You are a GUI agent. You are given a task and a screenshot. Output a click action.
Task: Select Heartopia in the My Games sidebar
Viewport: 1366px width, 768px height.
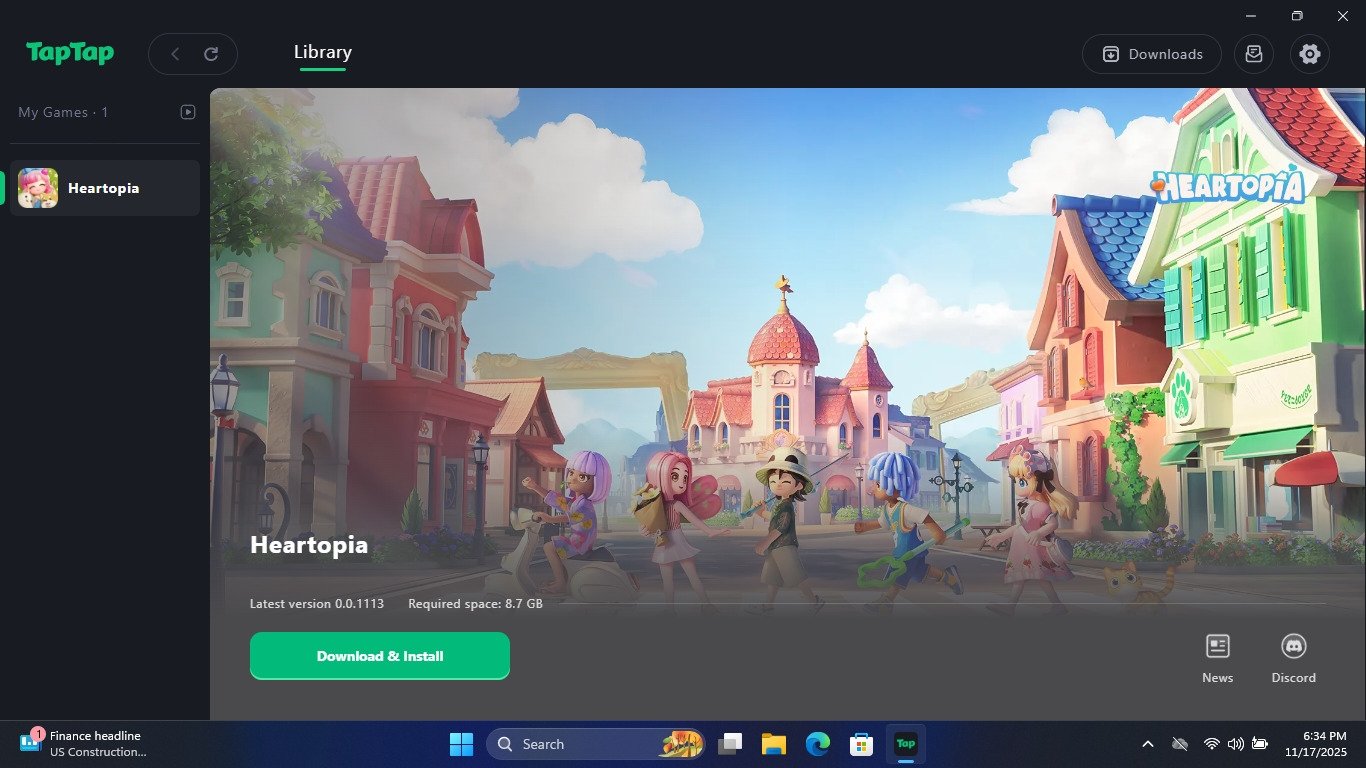tap(104, 187)
